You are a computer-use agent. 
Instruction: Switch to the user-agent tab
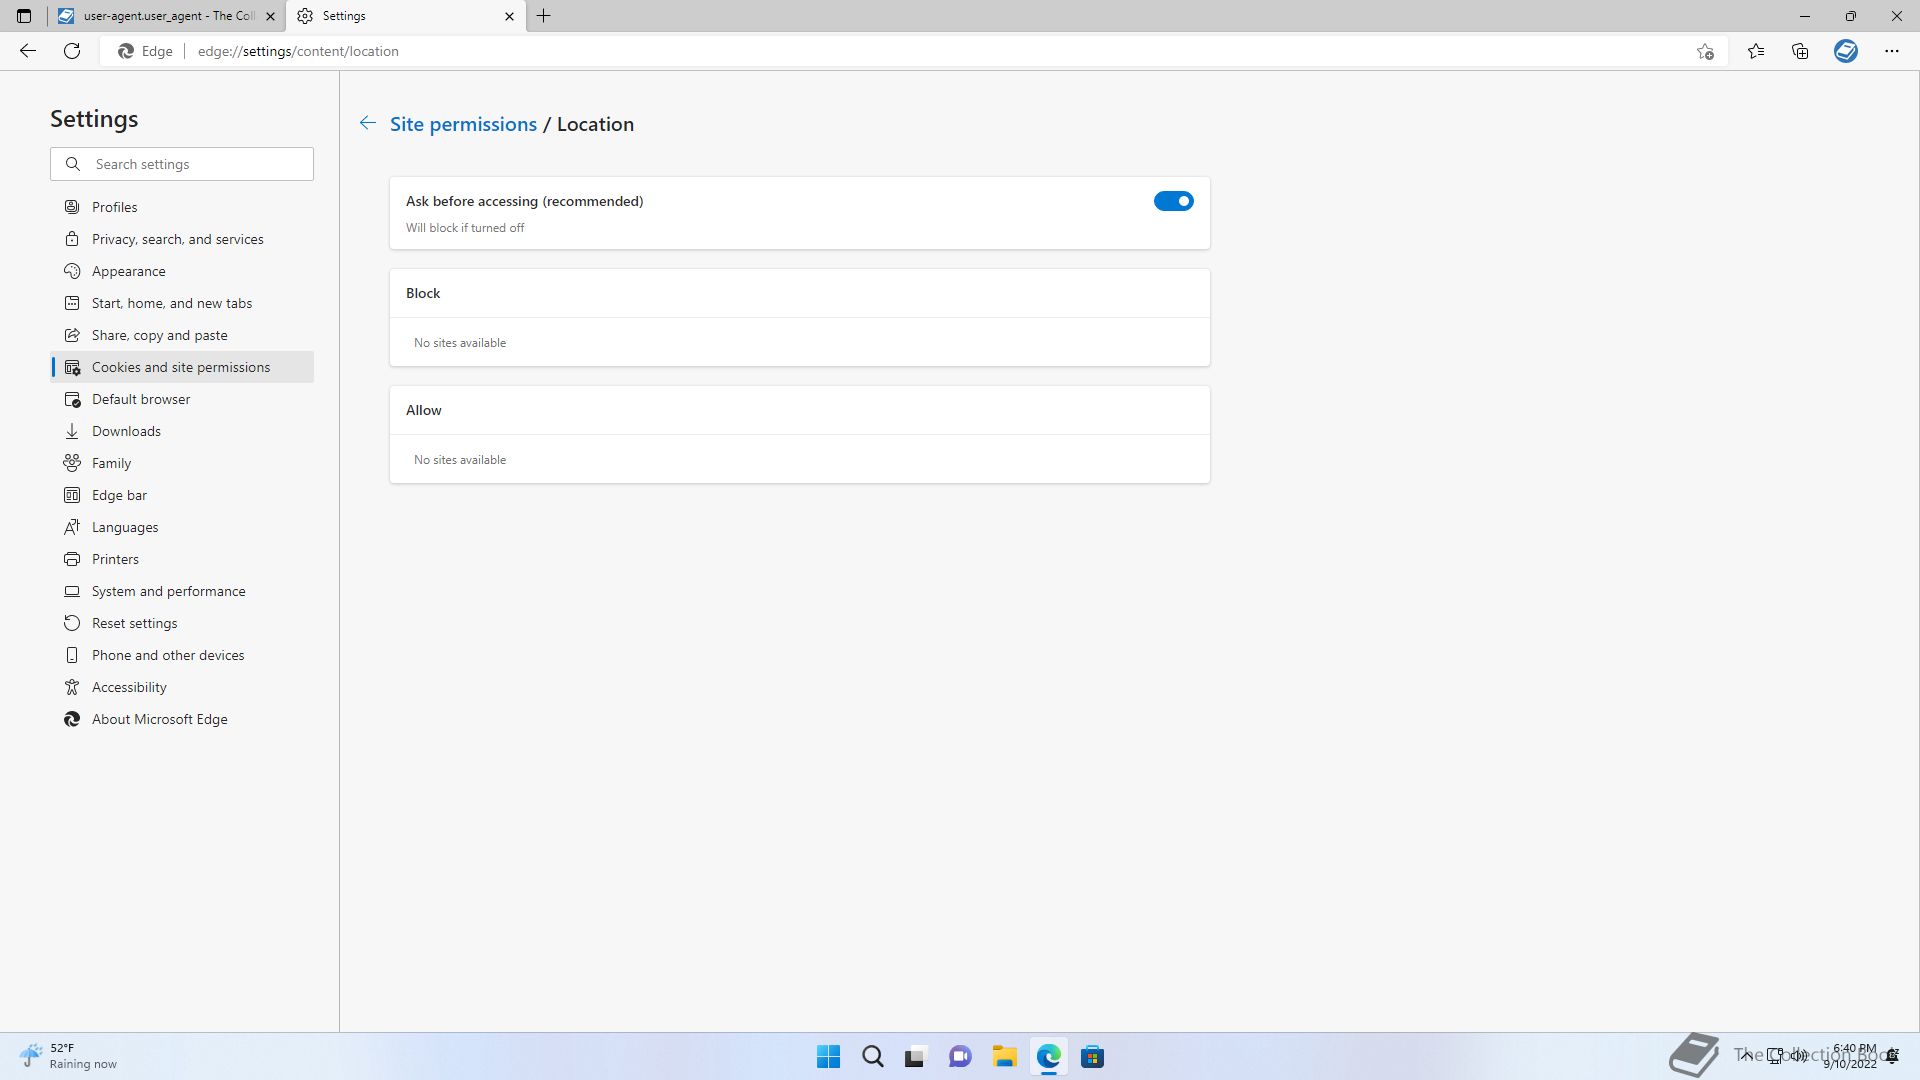point(165,16)
